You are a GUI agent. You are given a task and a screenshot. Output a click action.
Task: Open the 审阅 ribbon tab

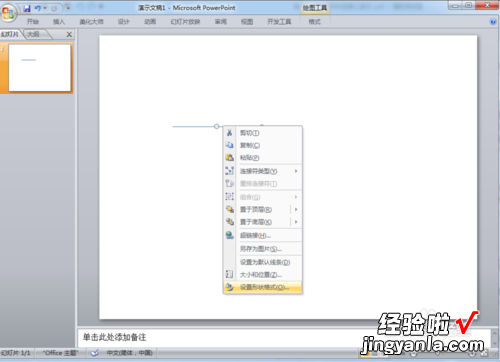click(221, 22)
